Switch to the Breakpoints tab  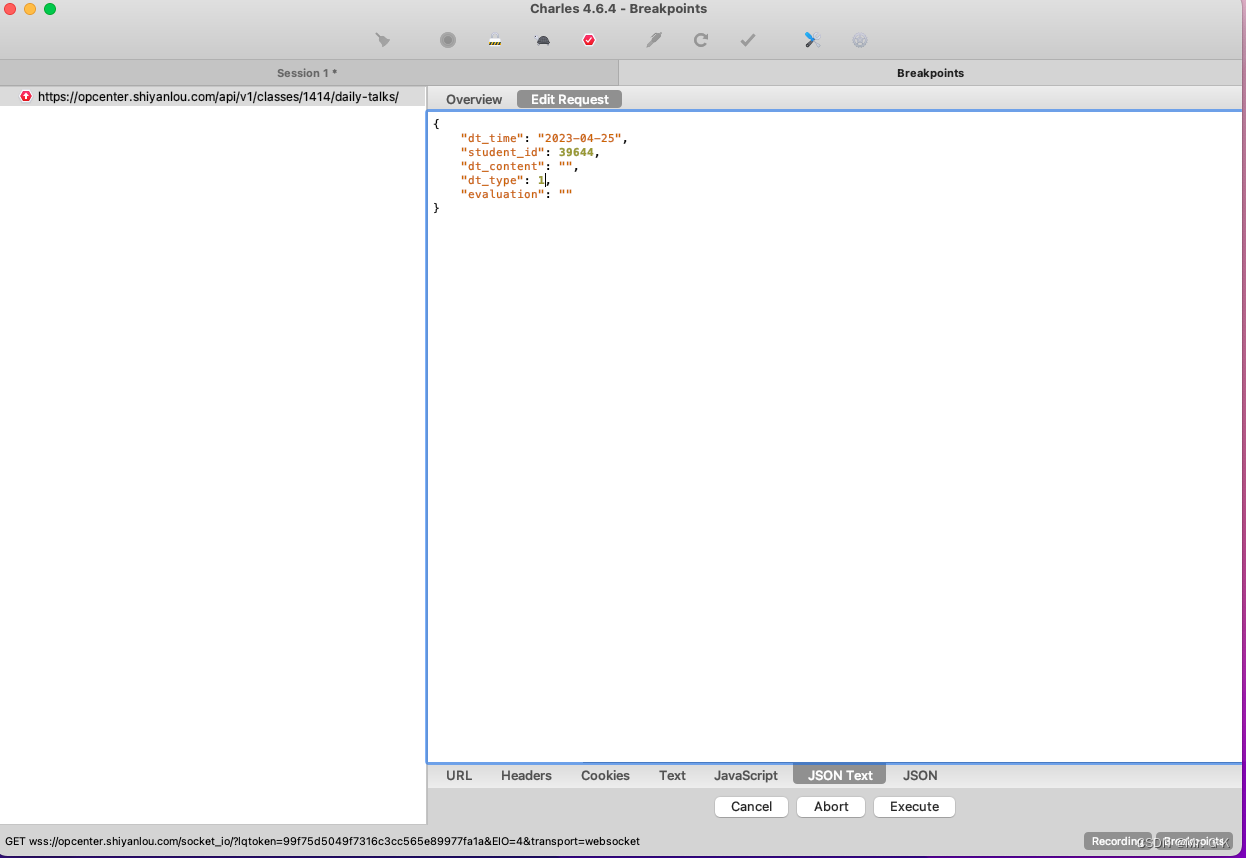coord(931,73)
